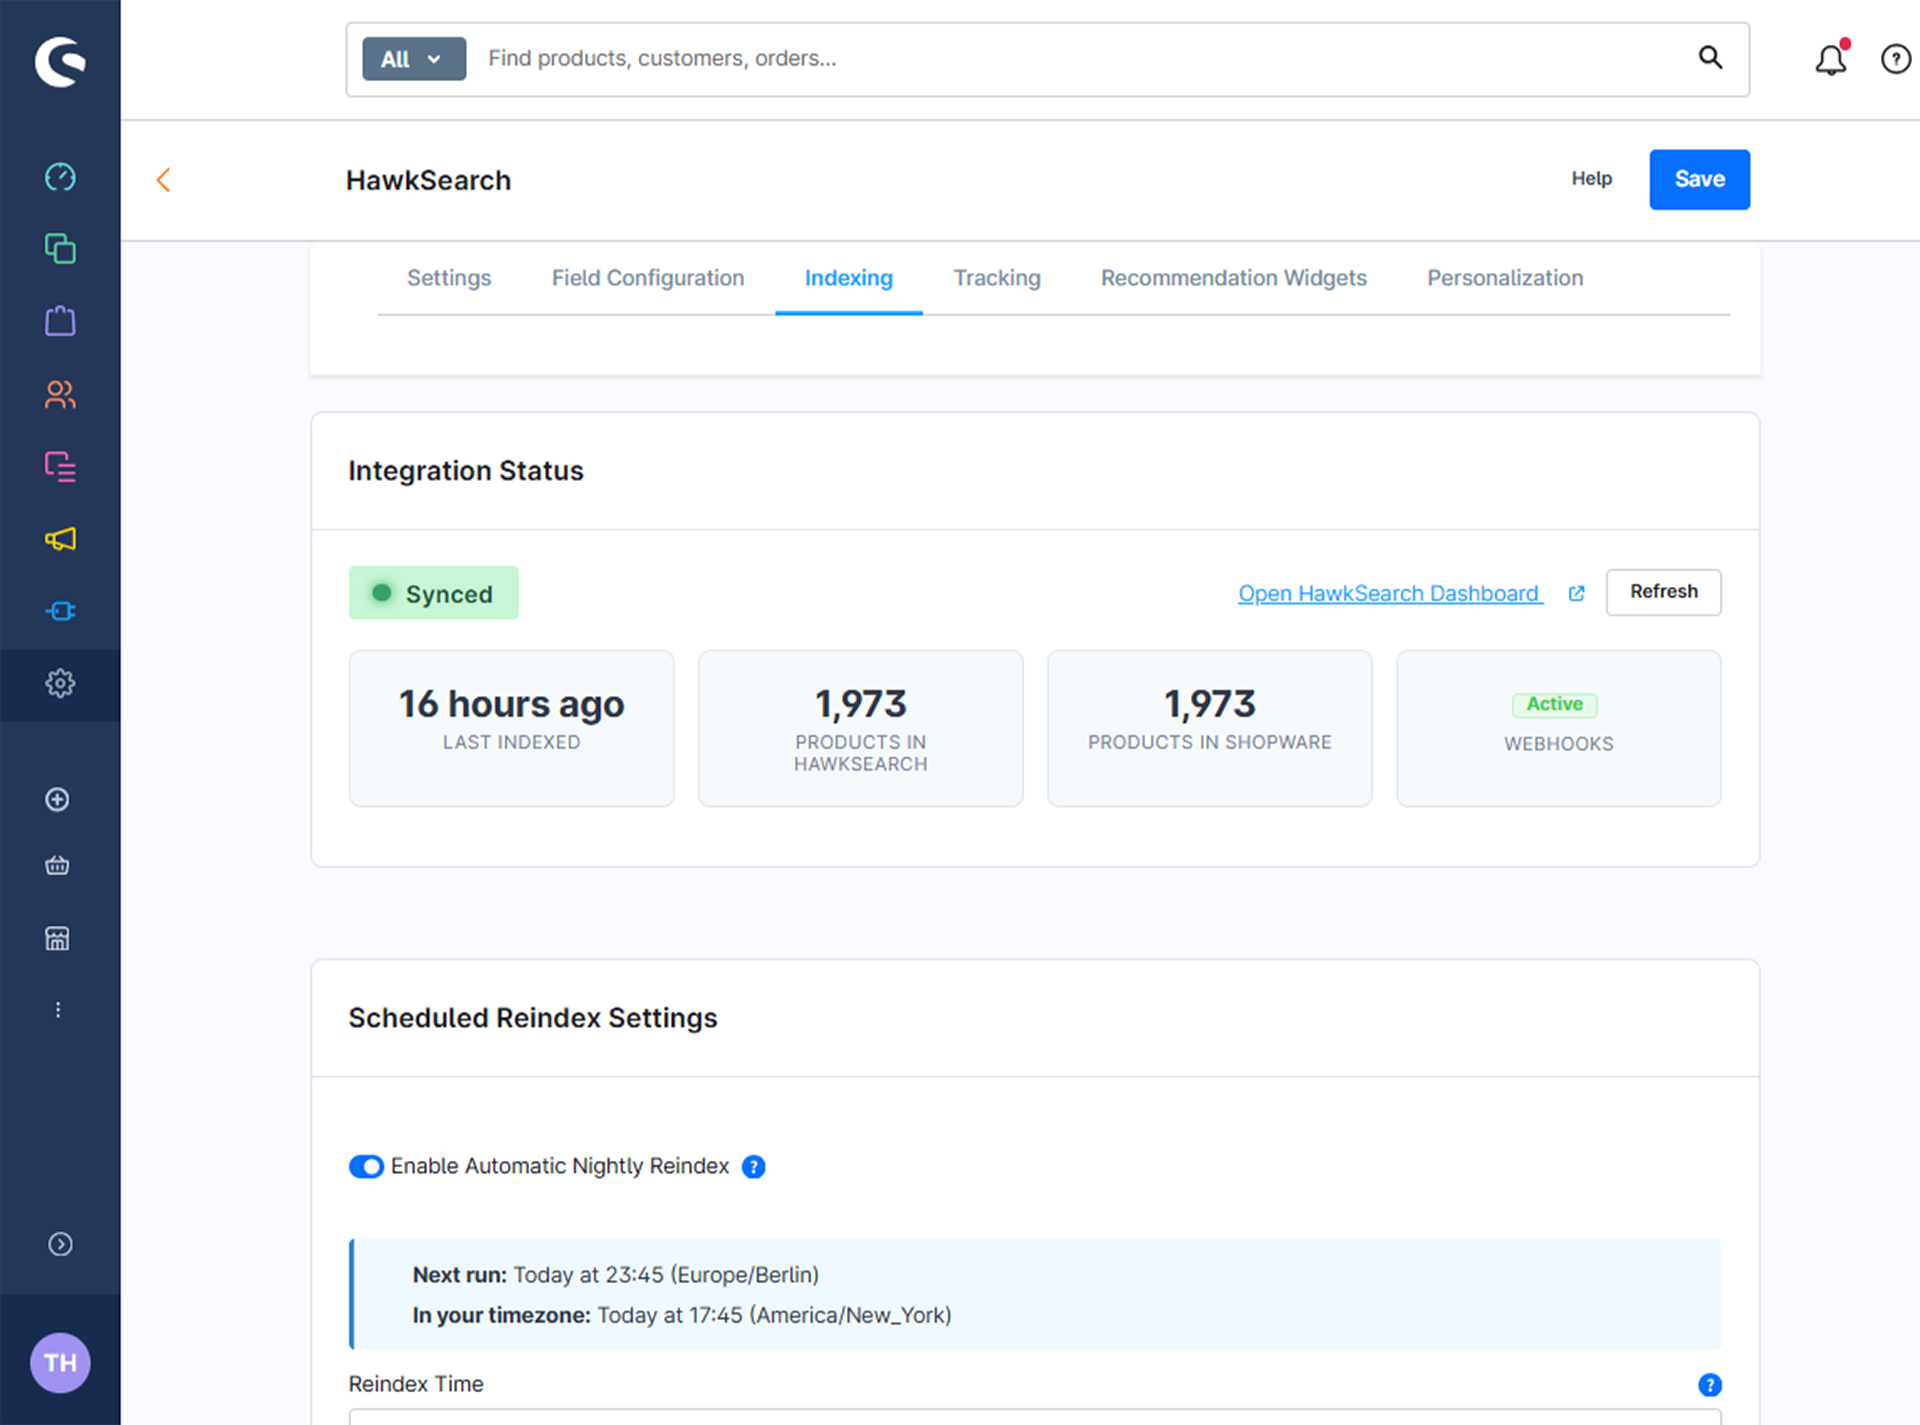Select the Indexing tab
1920x1425 pixels.
(849, 278)
